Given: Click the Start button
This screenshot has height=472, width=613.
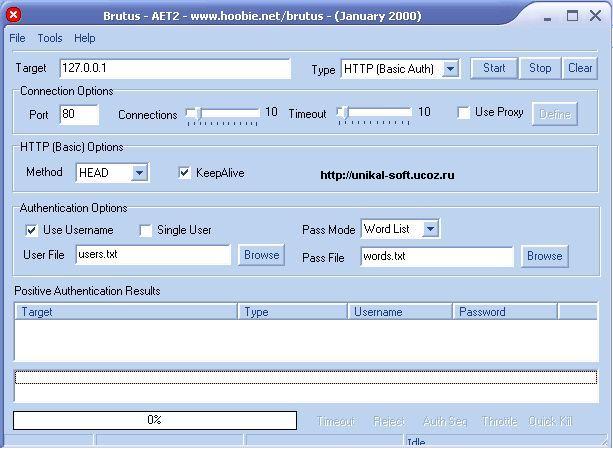Looking at the screenshot, I should (x=494, y=68).
